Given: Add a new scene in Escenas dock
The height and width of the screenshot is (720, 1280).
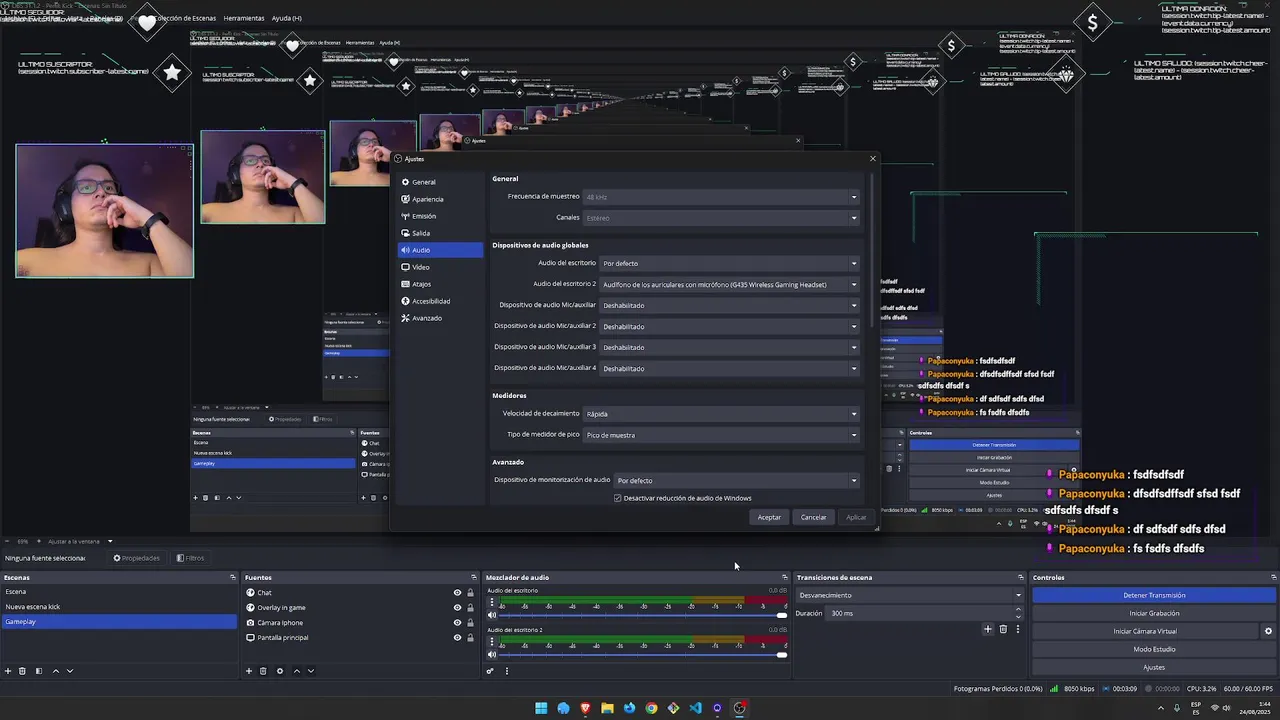Looking at the screenshot, I should point(8,671).
